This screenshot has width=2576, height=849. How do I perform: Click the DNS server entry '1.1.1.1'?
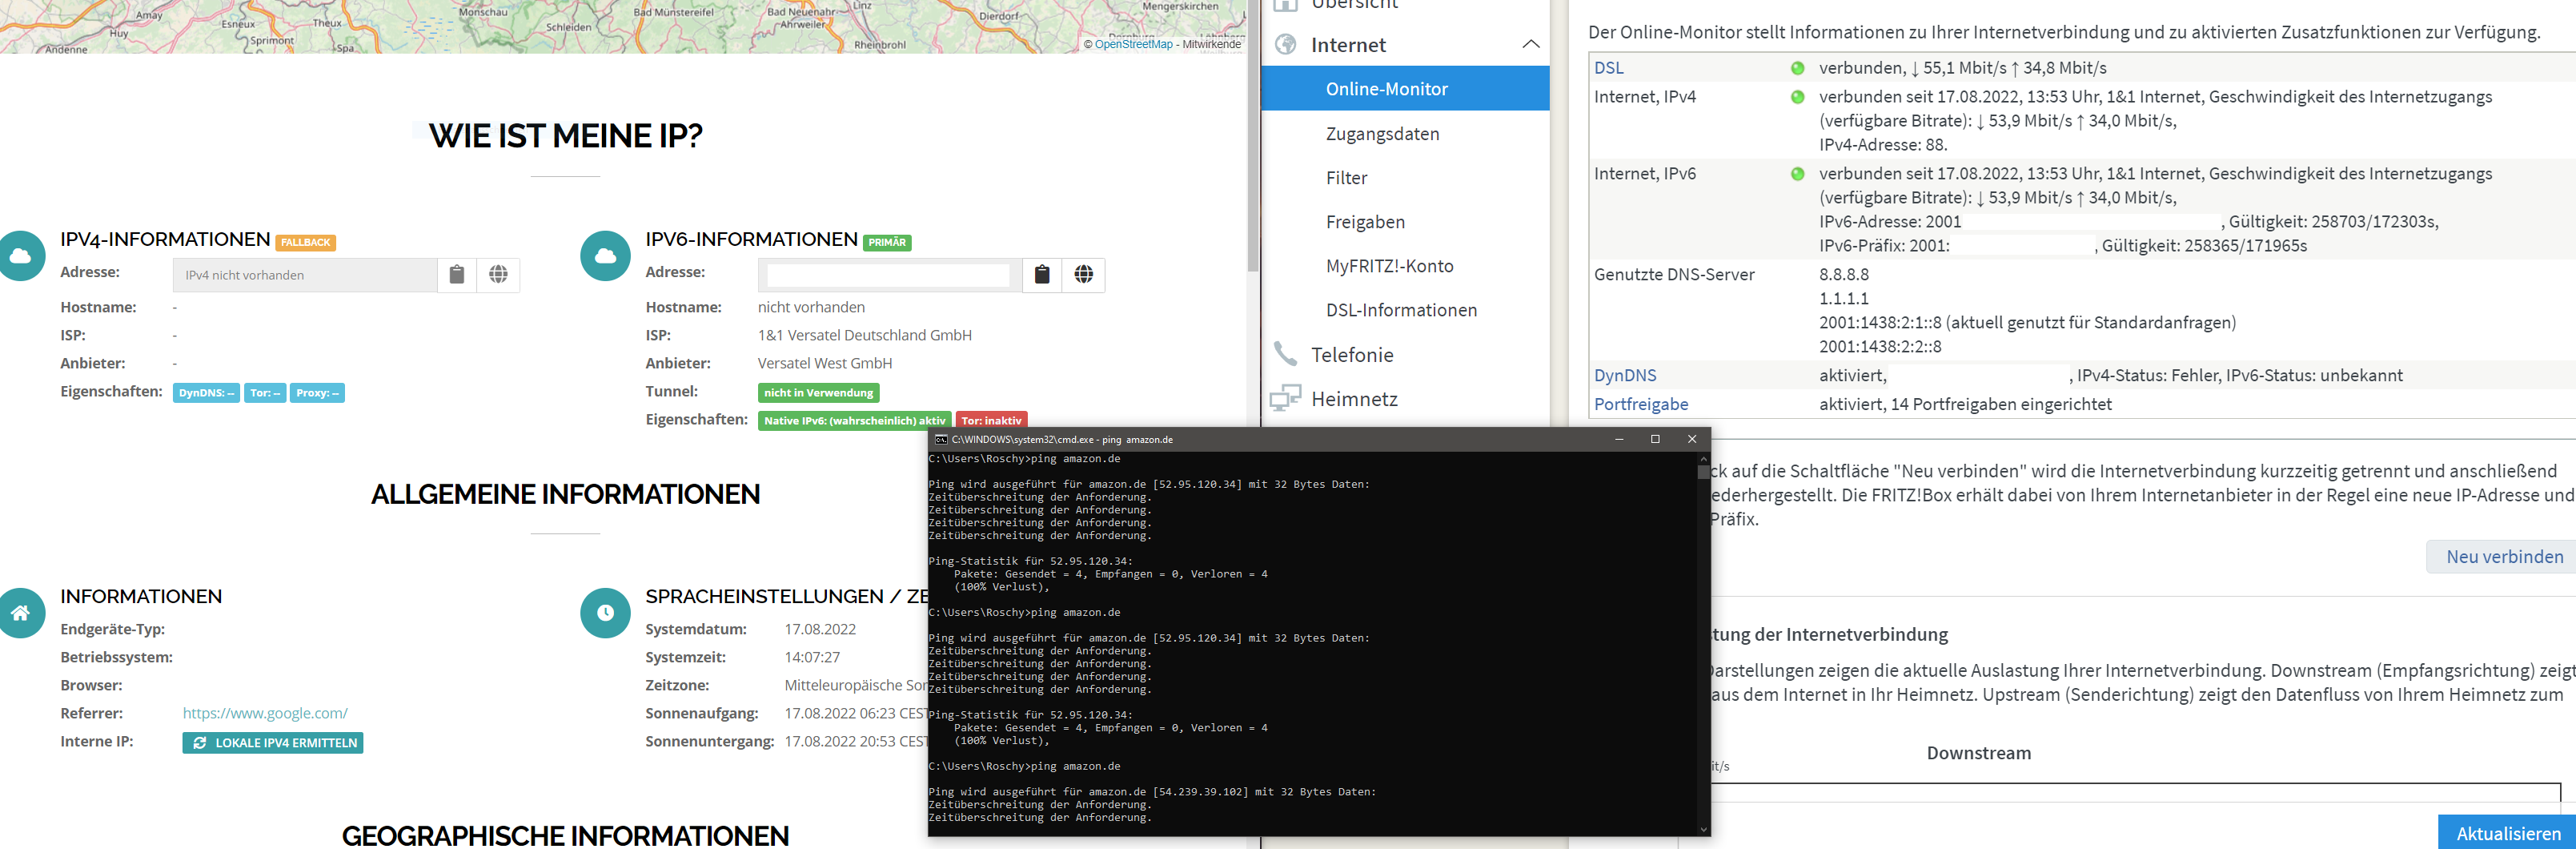[x=1844, y=298]
